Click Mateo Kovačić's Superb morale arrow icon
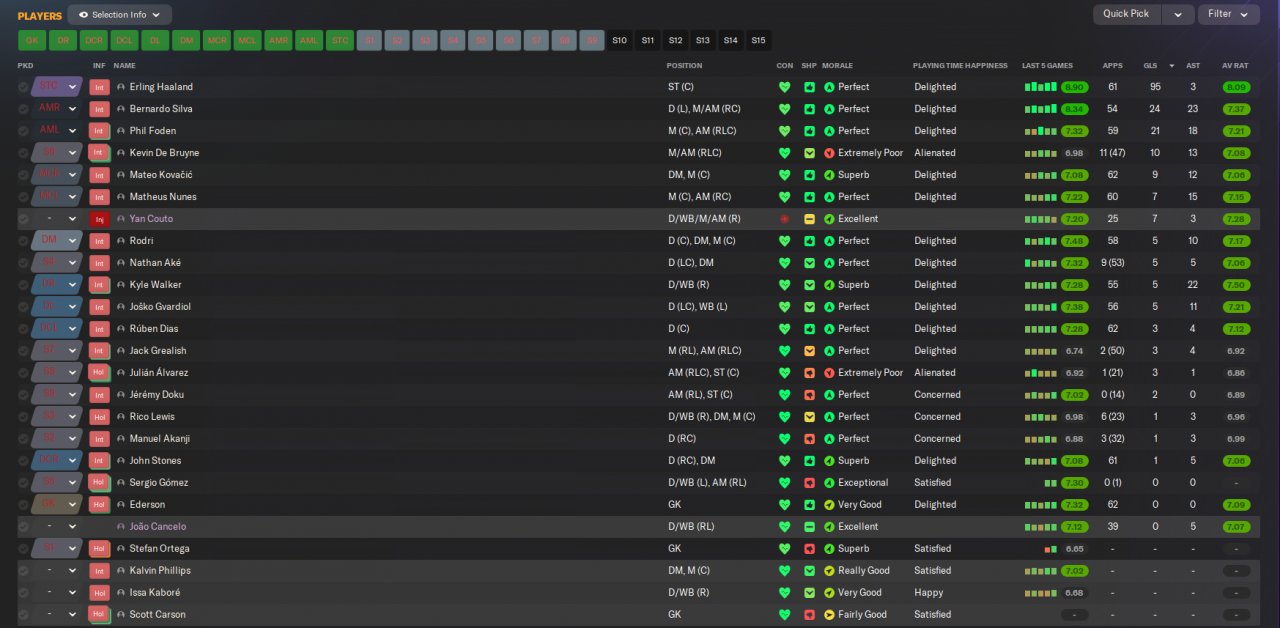Image resolution: width=1280 pixels, height=628 pixels. [829, 175]
